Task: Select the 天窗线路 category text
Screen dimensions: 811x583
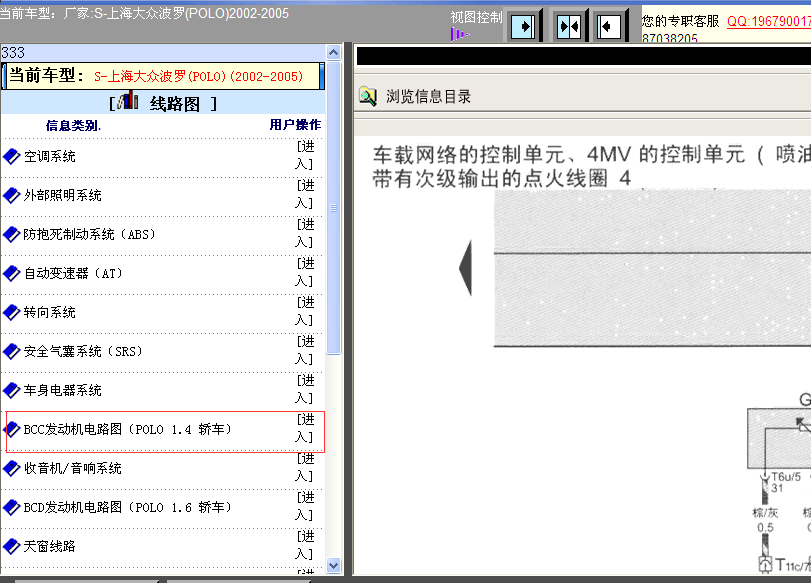Action: [x=50, y=546]
